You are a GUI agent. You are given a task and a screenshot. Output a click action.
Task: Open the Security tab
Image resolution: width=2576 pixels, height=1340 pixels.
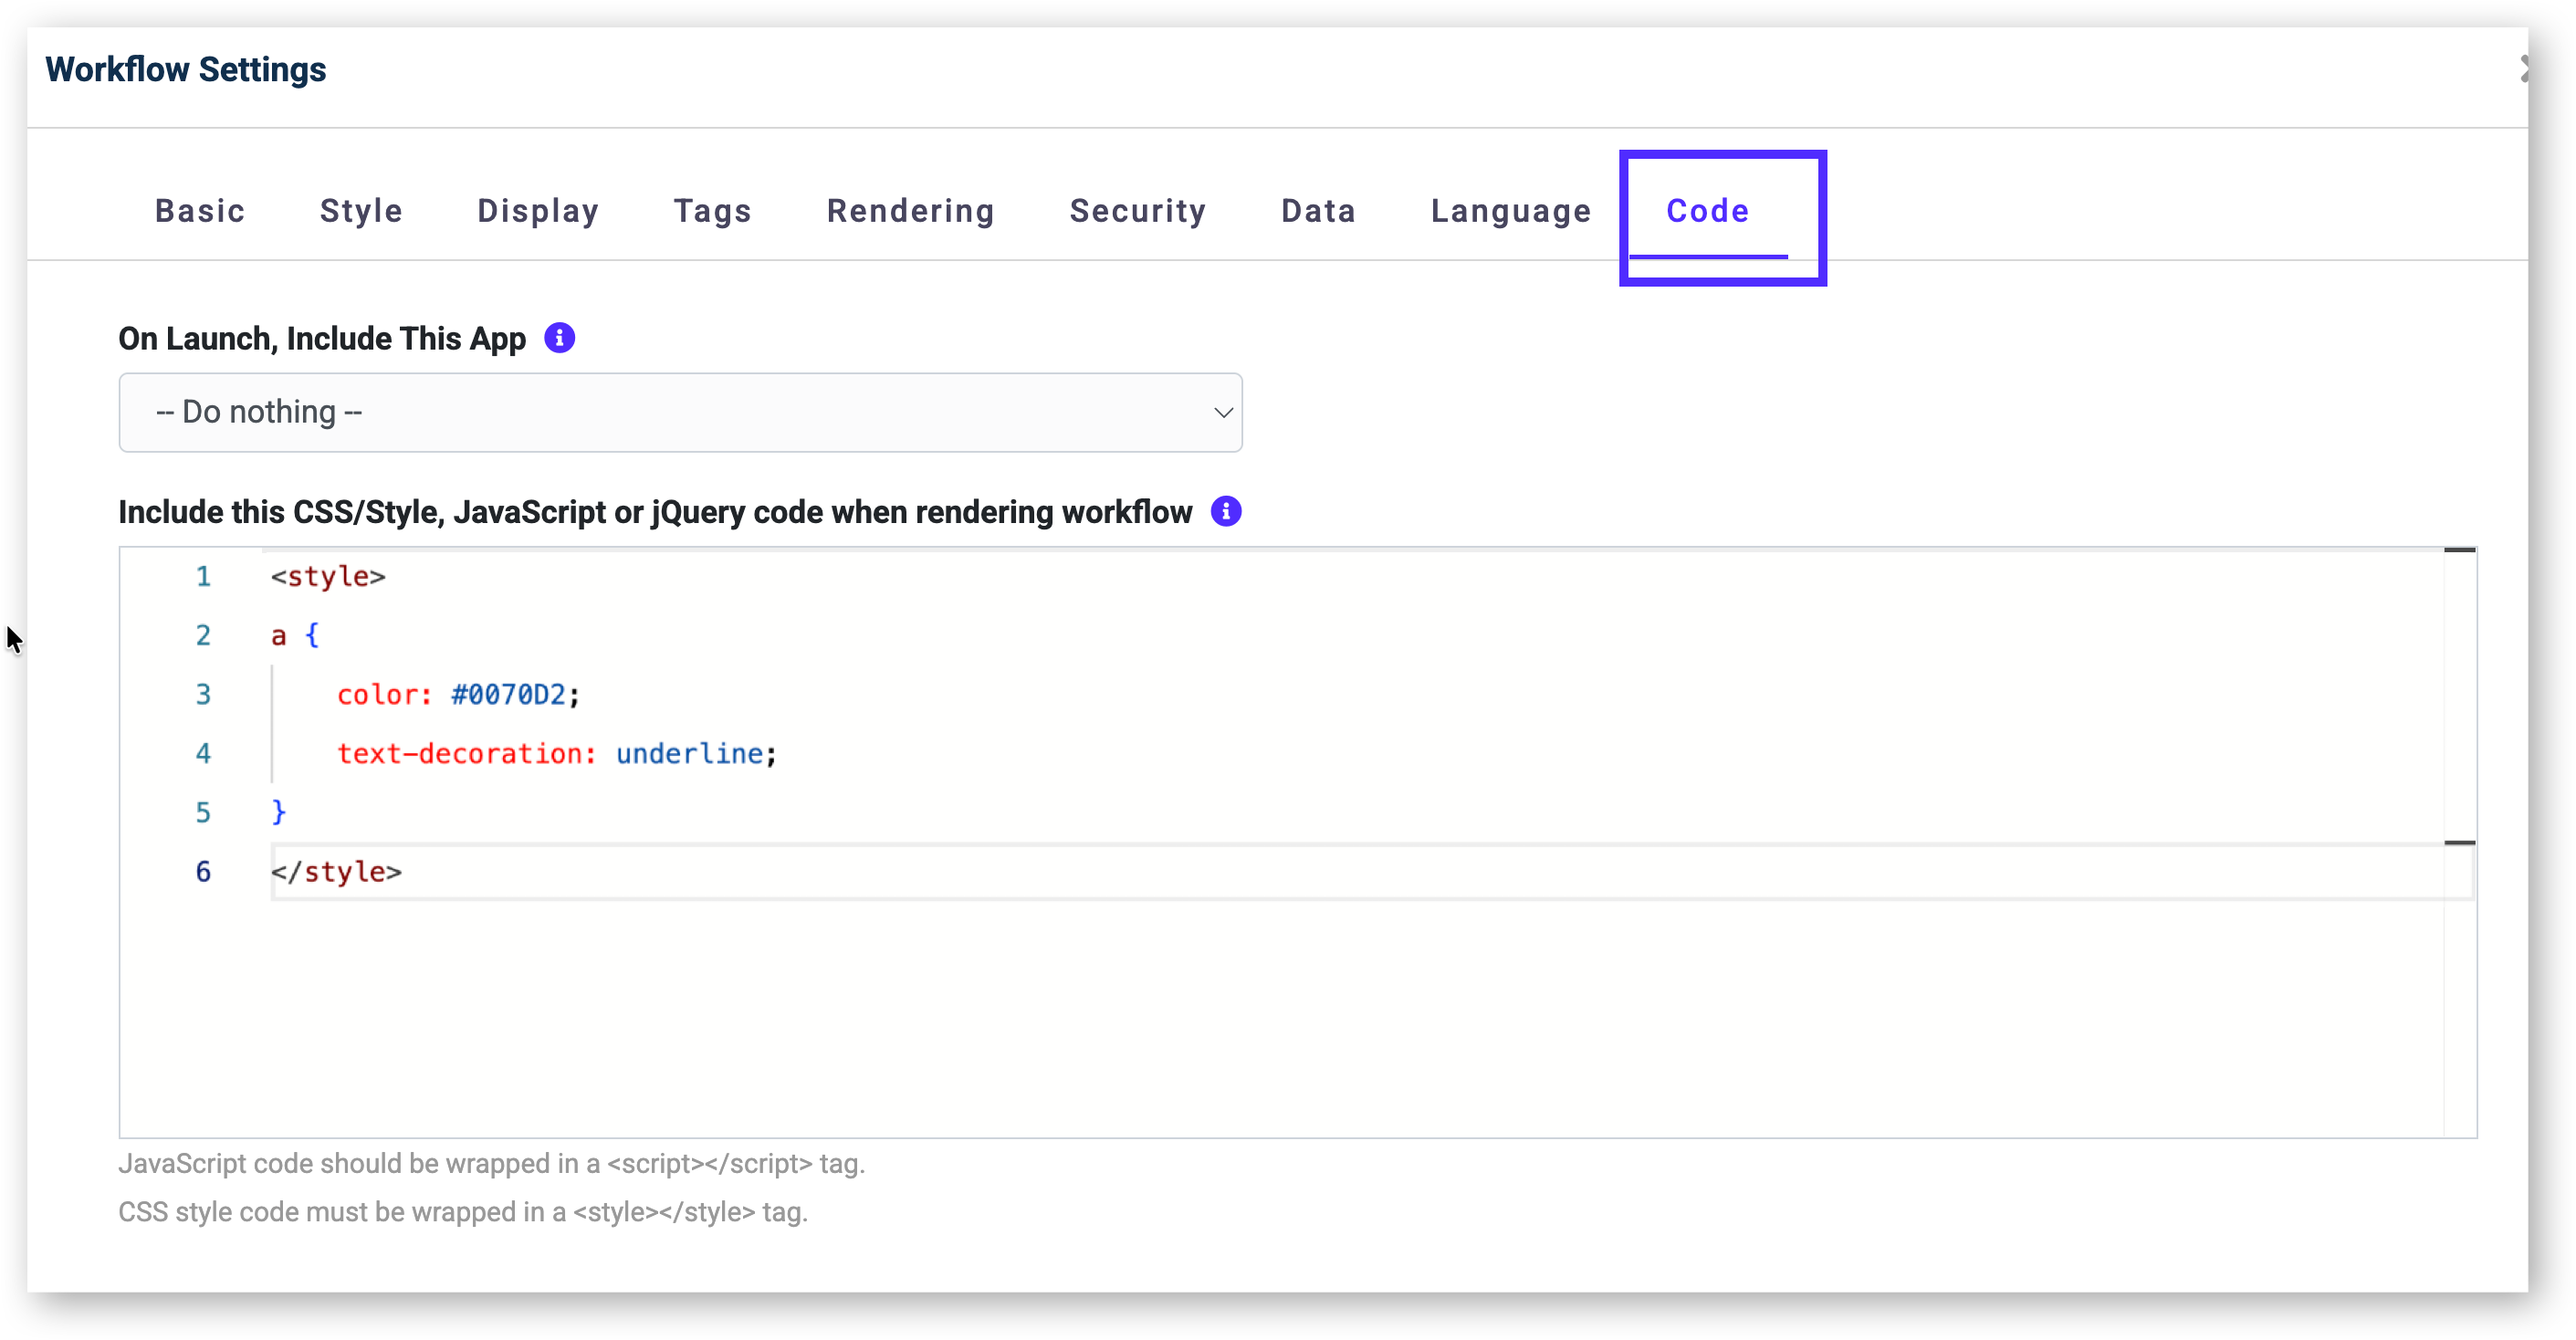coord(1137,211)
